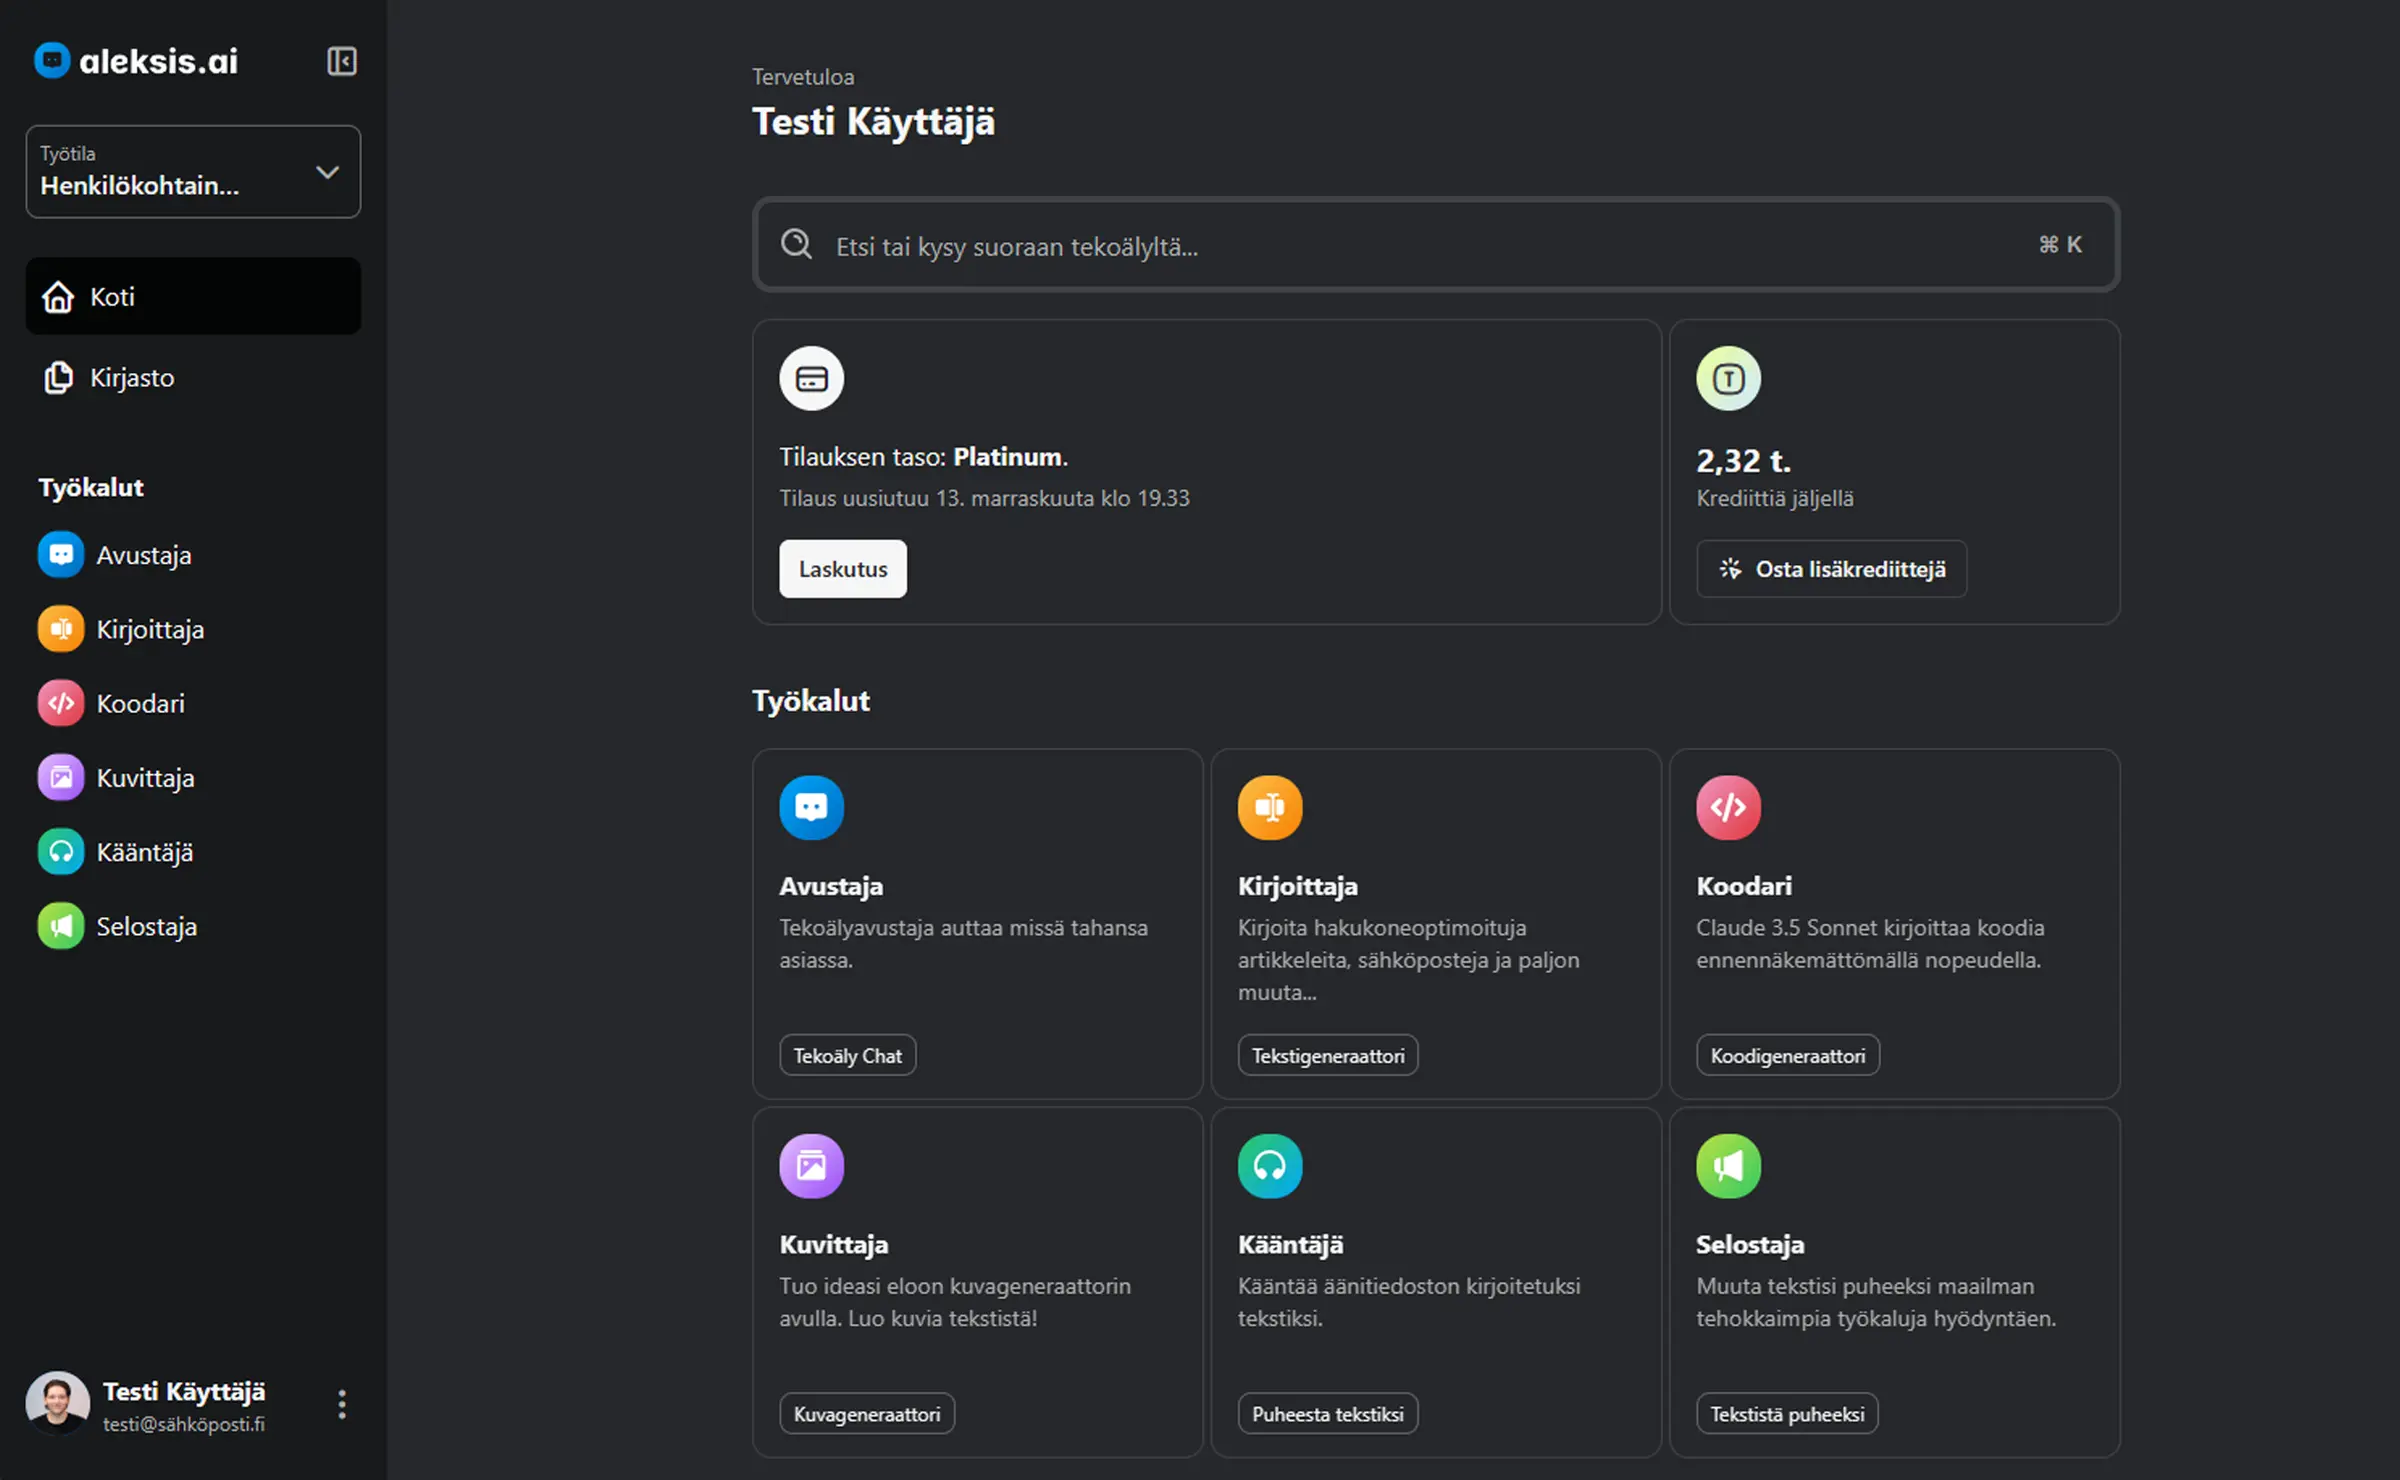Open Tekoäly Chat from the Avustaja card

(847, 1054)
